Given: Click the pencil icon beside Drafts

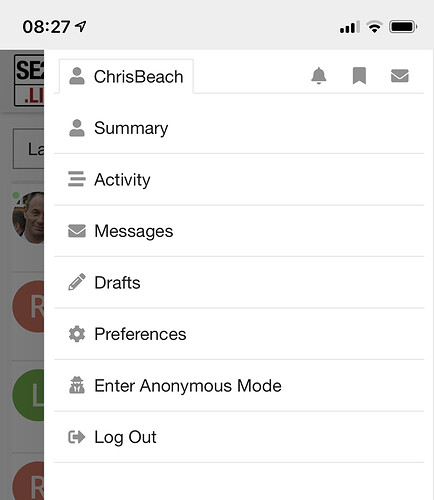Looking at the screenshot, I should [x=77, y=282].
